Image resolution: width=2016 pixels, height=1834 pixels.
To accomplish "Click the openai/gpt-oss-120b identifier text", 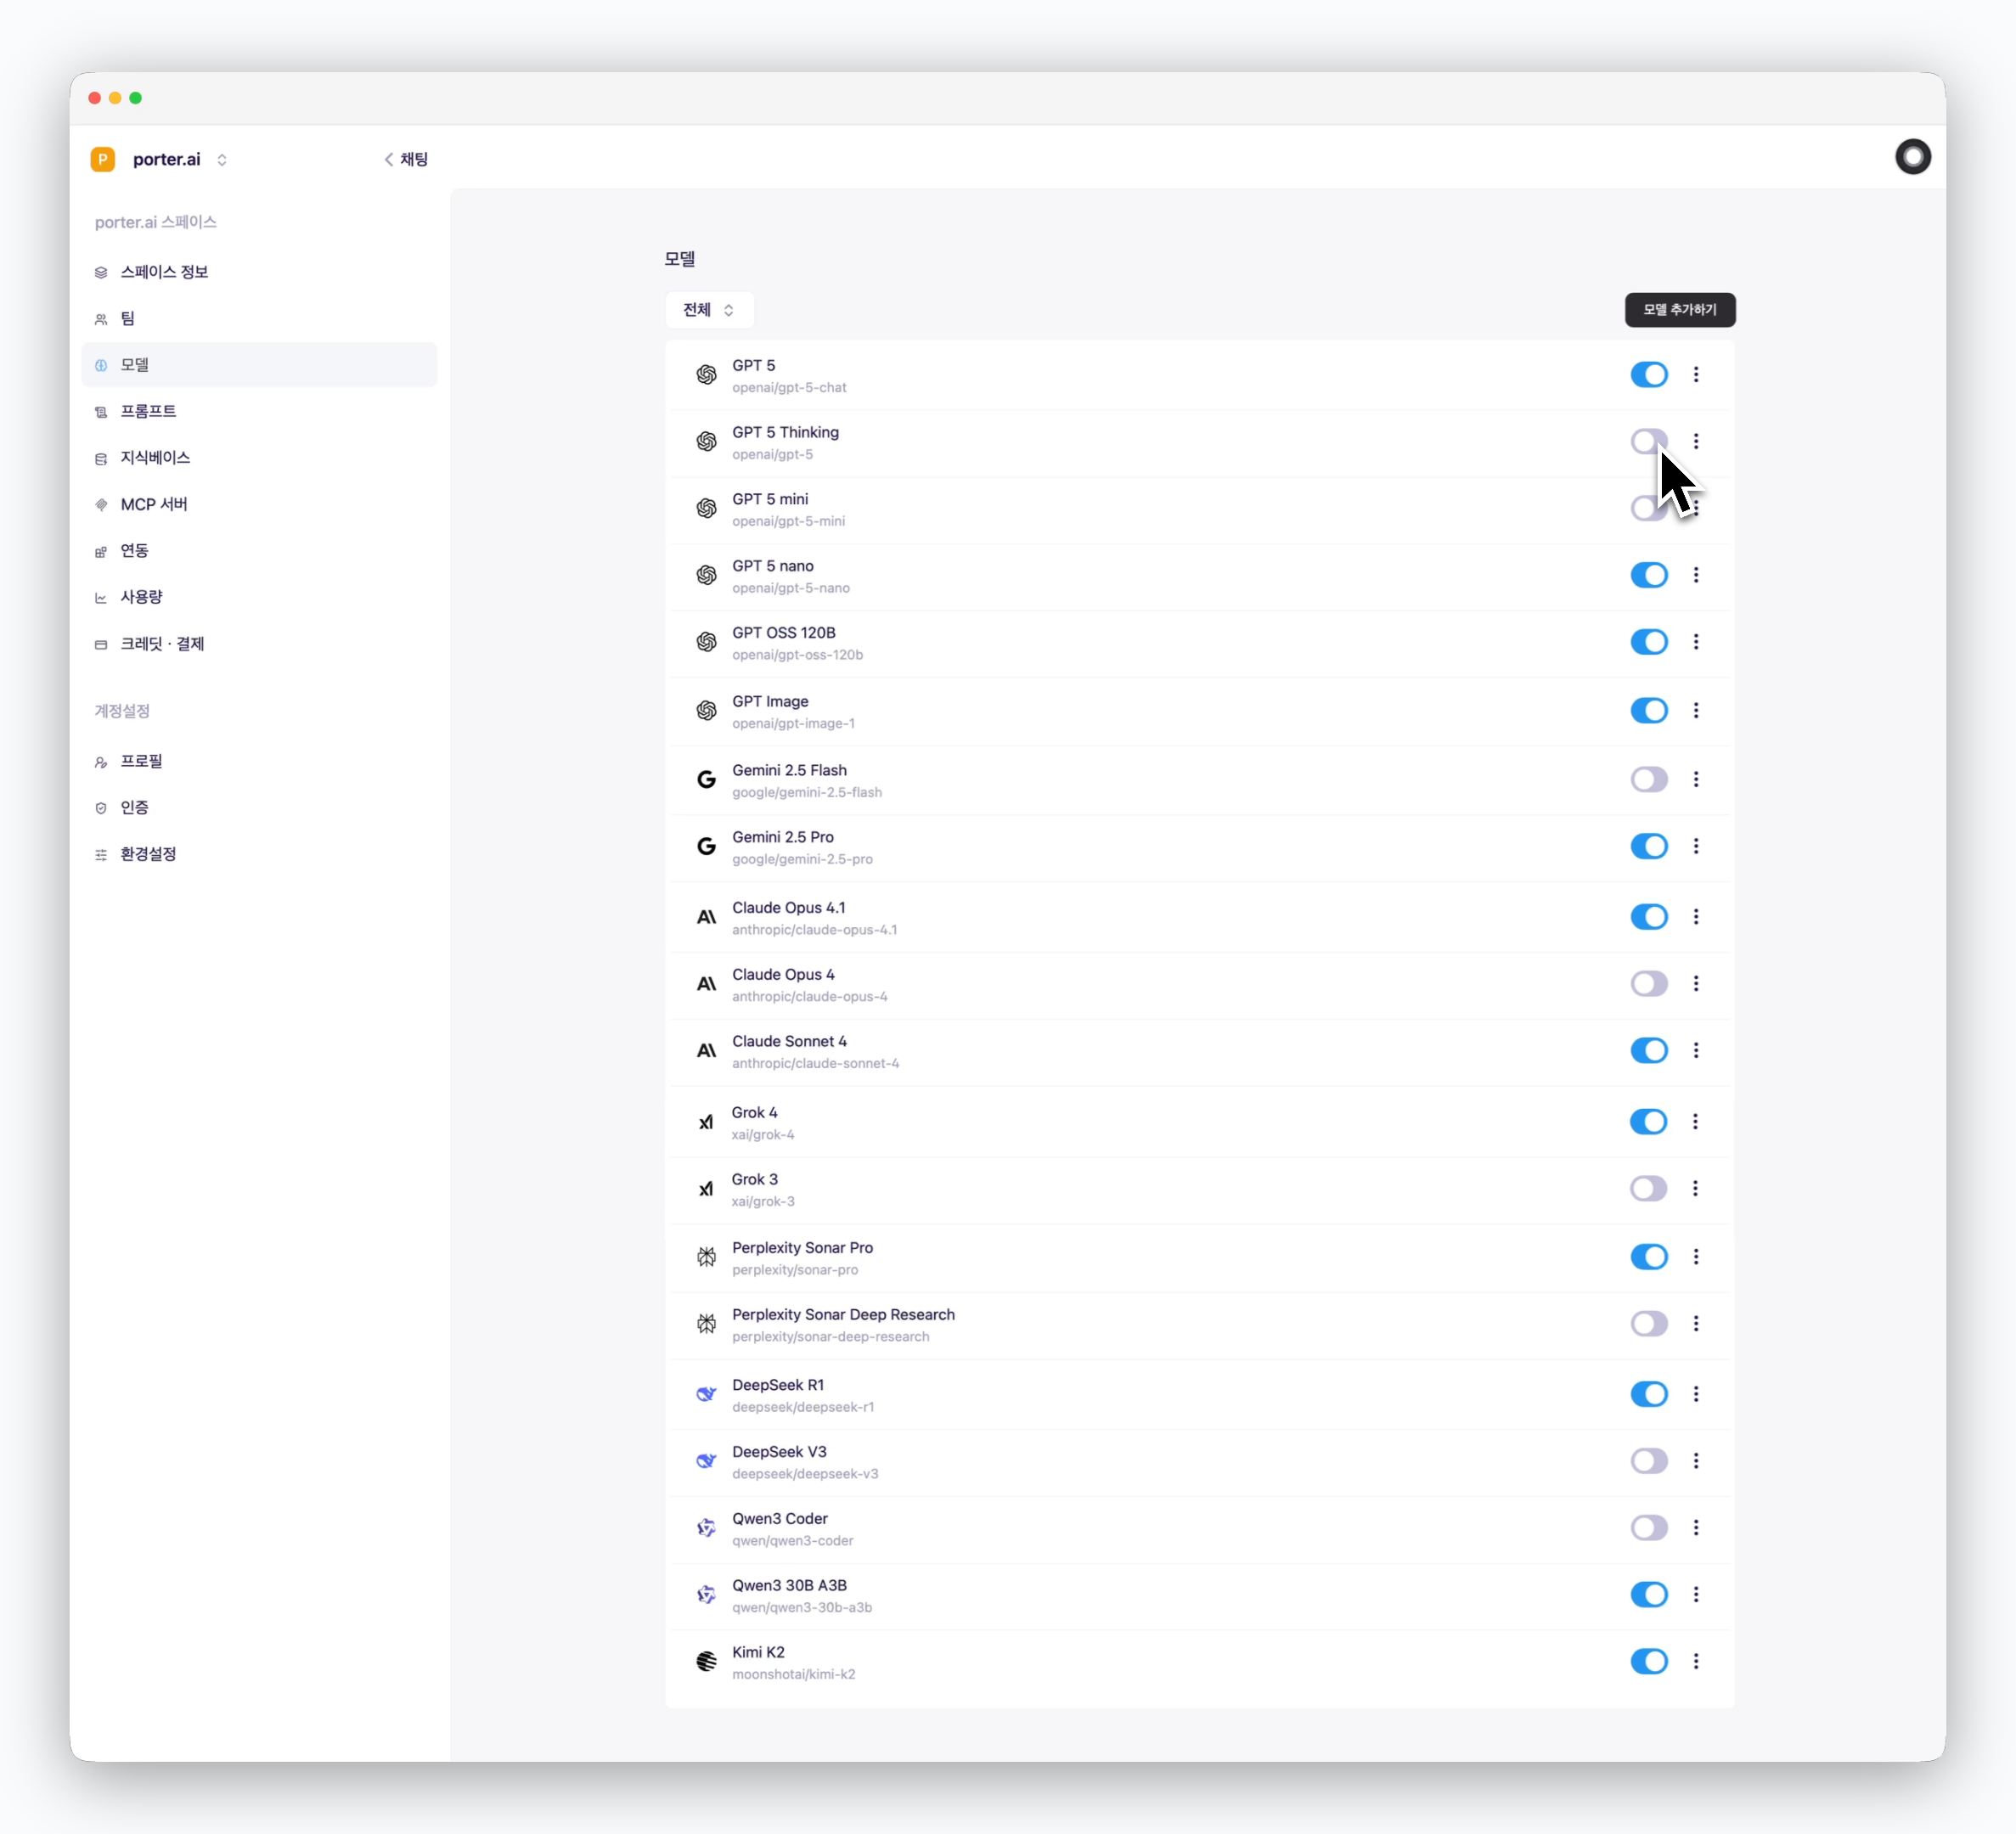I will pyautogui.click(x=797, y=655).
